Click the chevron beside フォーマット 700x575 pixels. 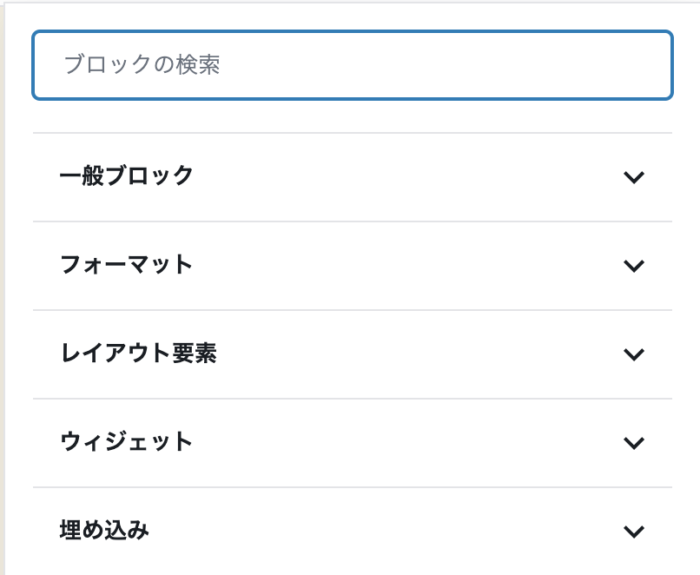(x=633, y=266)
